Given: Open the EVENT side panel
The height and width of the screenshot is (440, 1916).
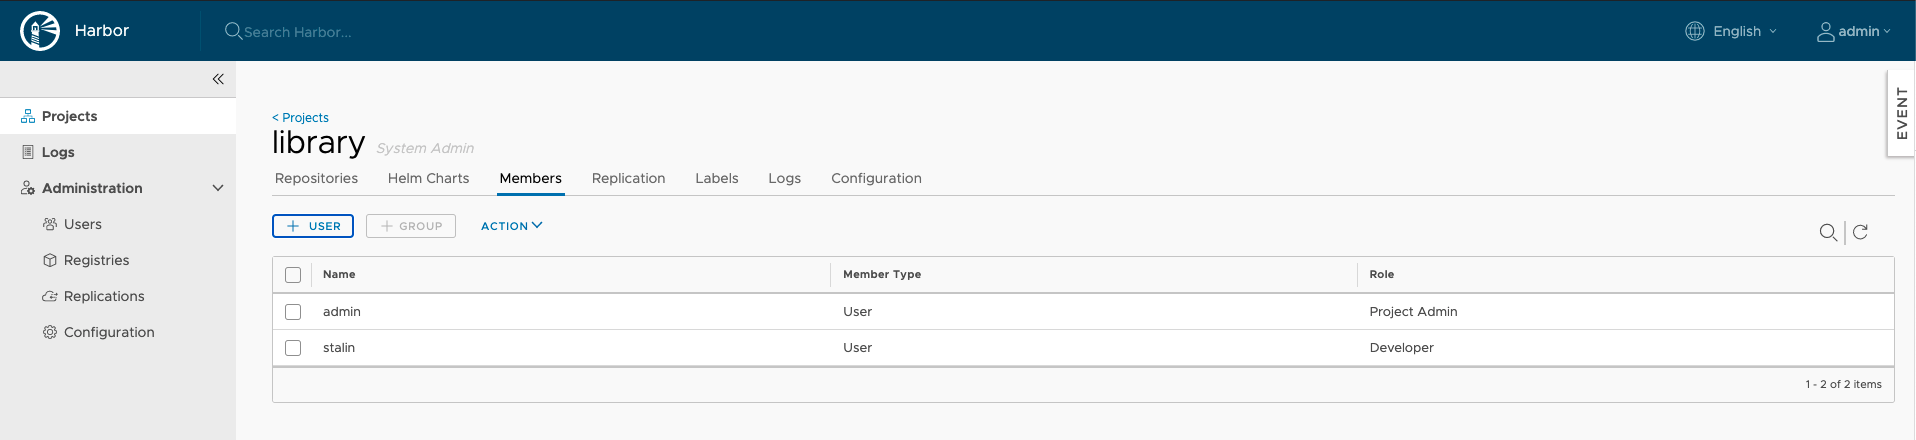Looking at the screenshot, I should (x=1901, y=113).
